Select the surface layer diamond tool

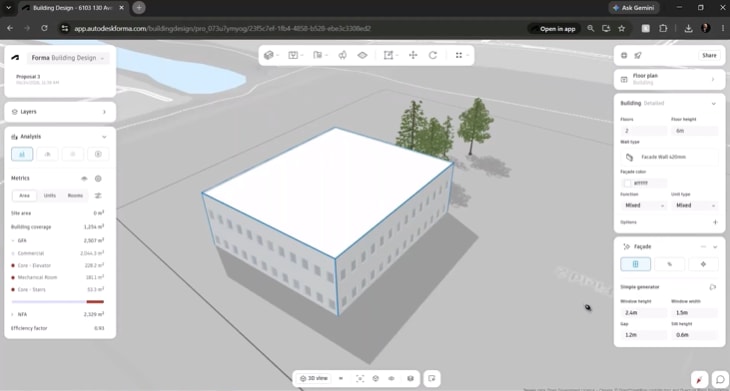click(362, 55)
